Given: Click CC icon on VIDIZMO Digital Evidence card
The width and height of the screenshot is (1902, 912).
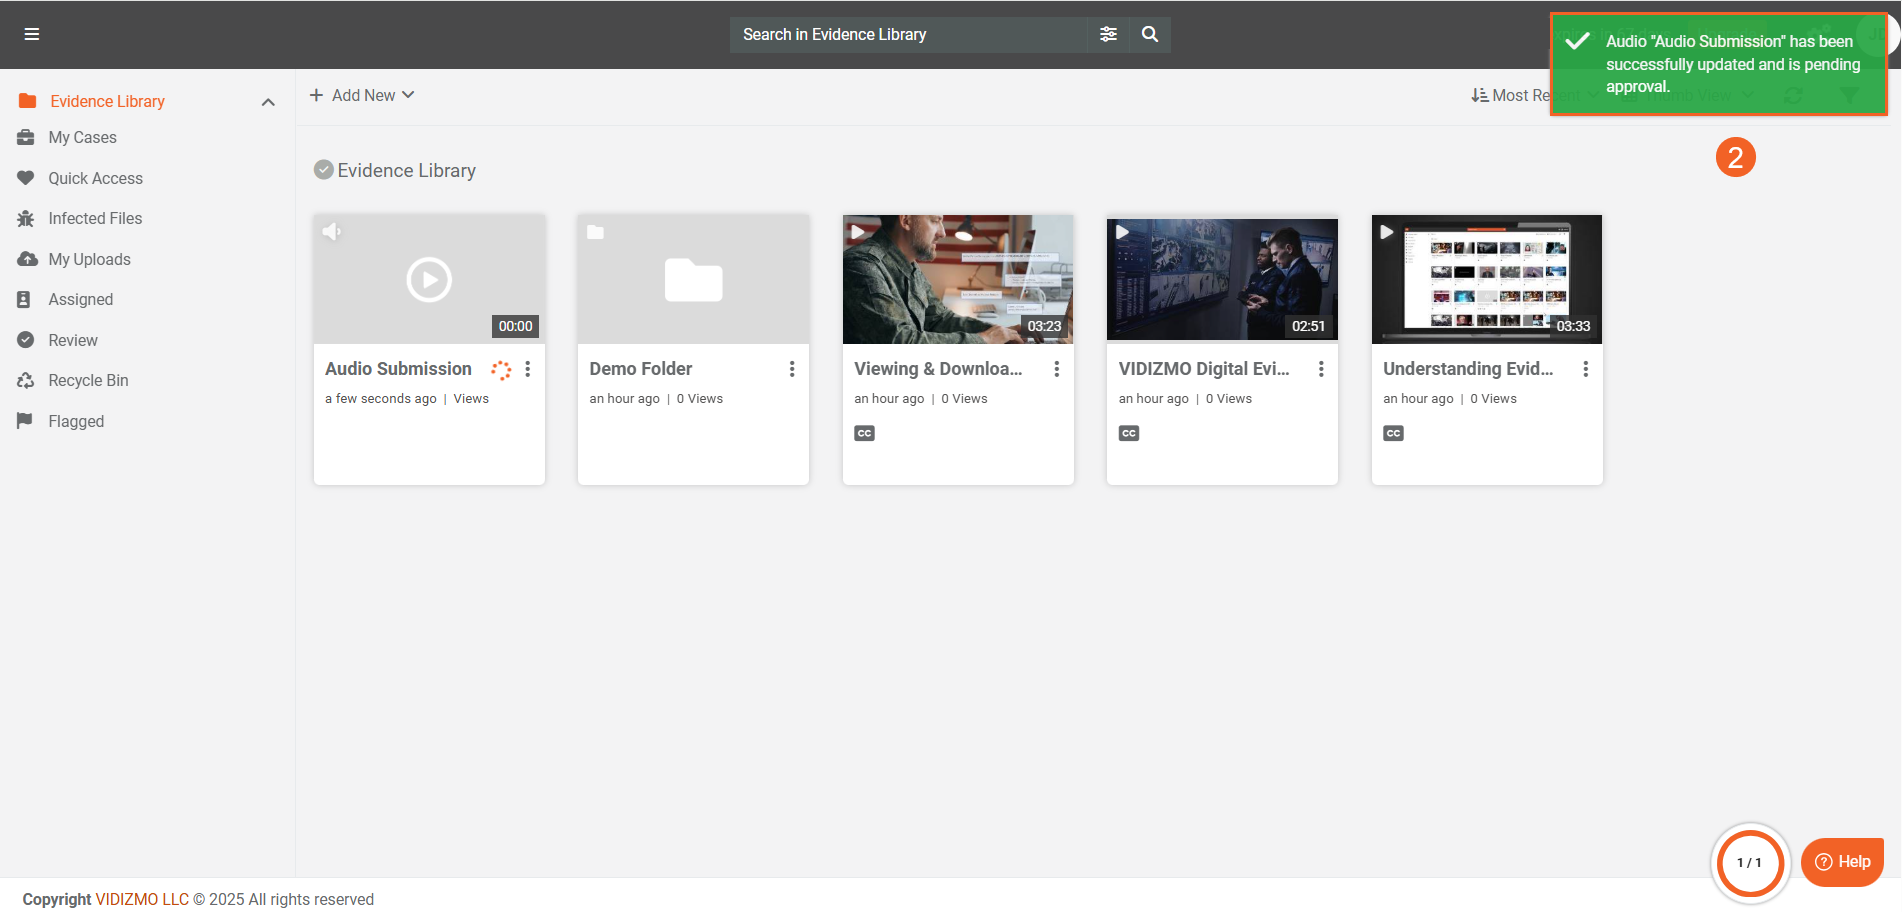Looking at the screenshot, I should [x=1129, y=433].
